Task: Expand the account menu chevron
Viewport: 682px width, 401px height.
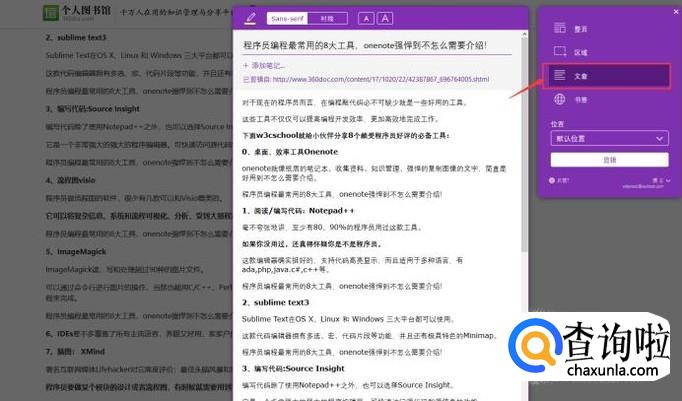Action: [667, 179]
